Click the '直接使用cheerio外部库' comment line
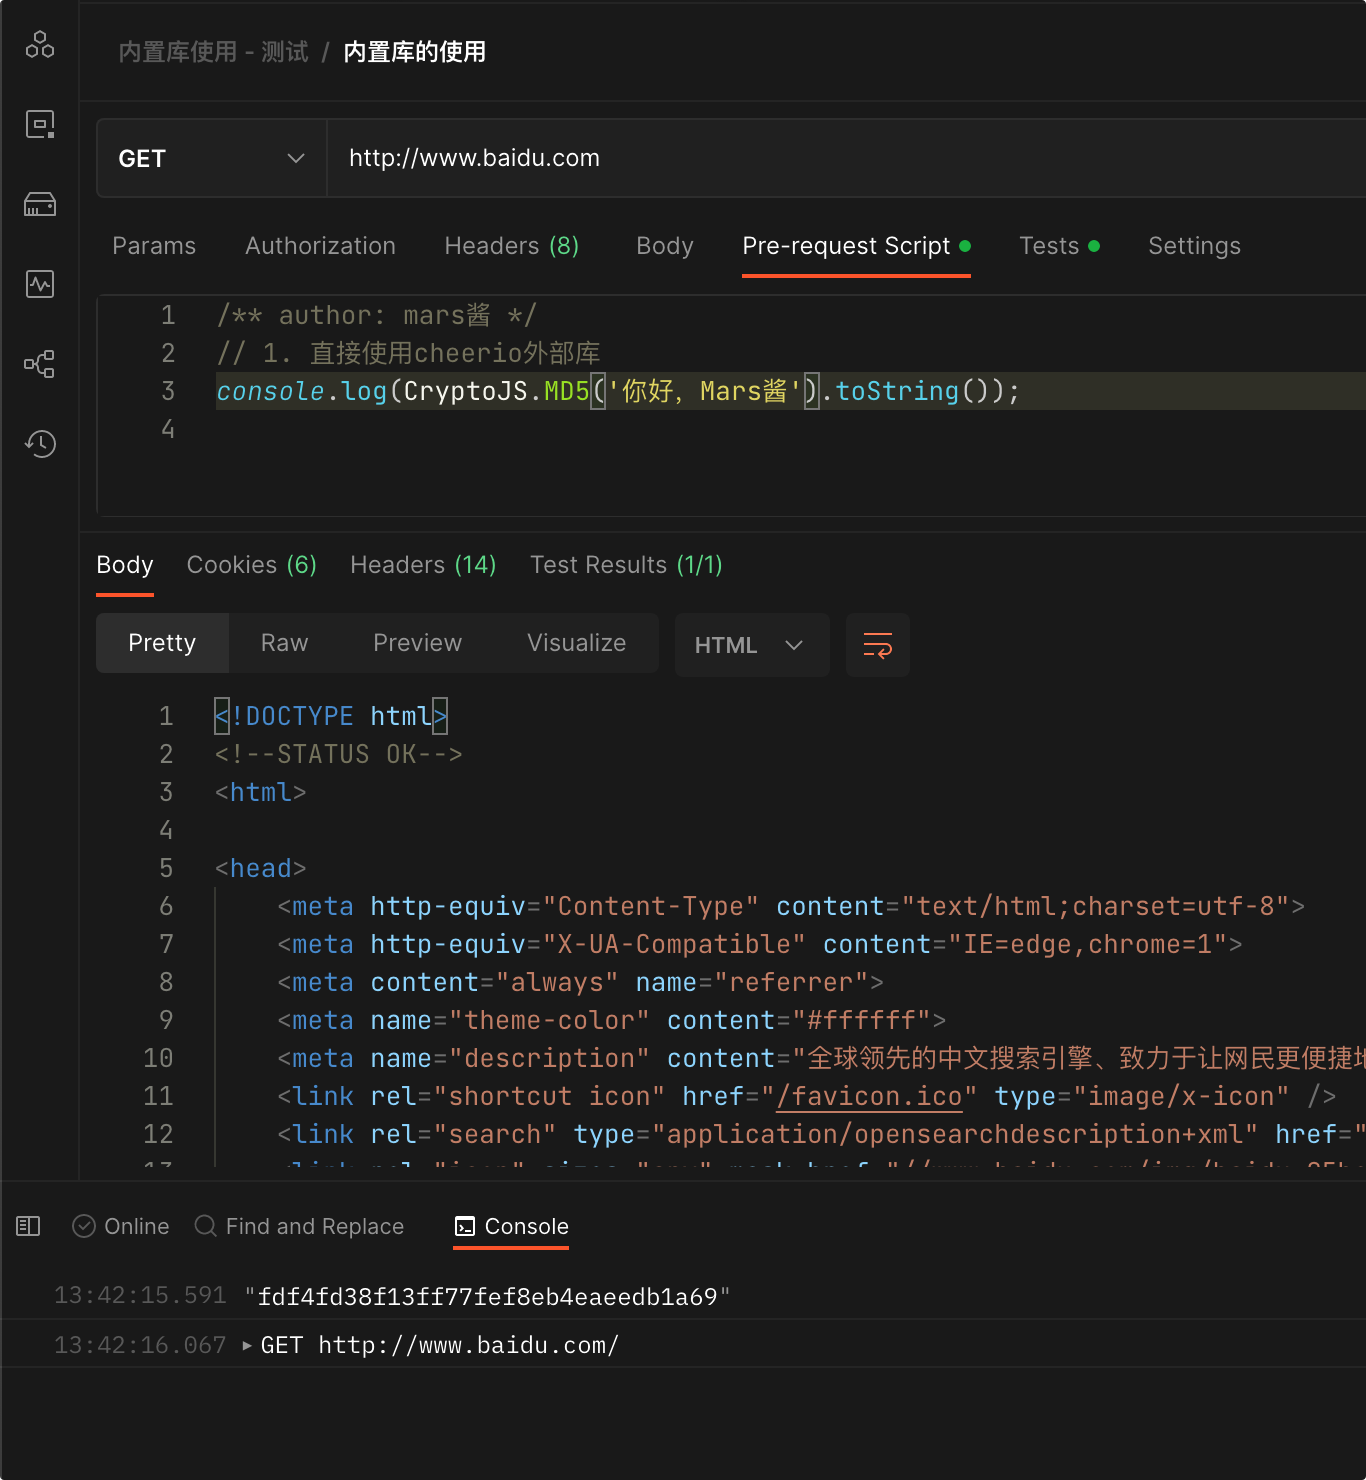Viewport: 1366px width, 1480px height. point(408,353)
